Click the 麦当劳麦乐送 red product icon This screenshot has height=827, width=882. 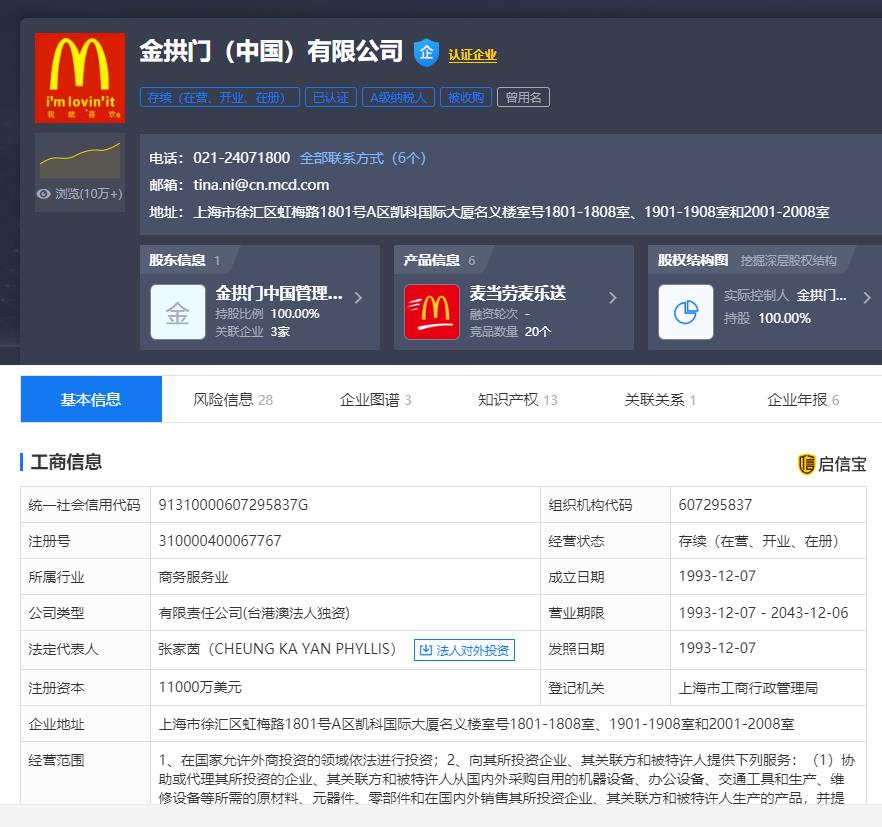pos(431,313)
